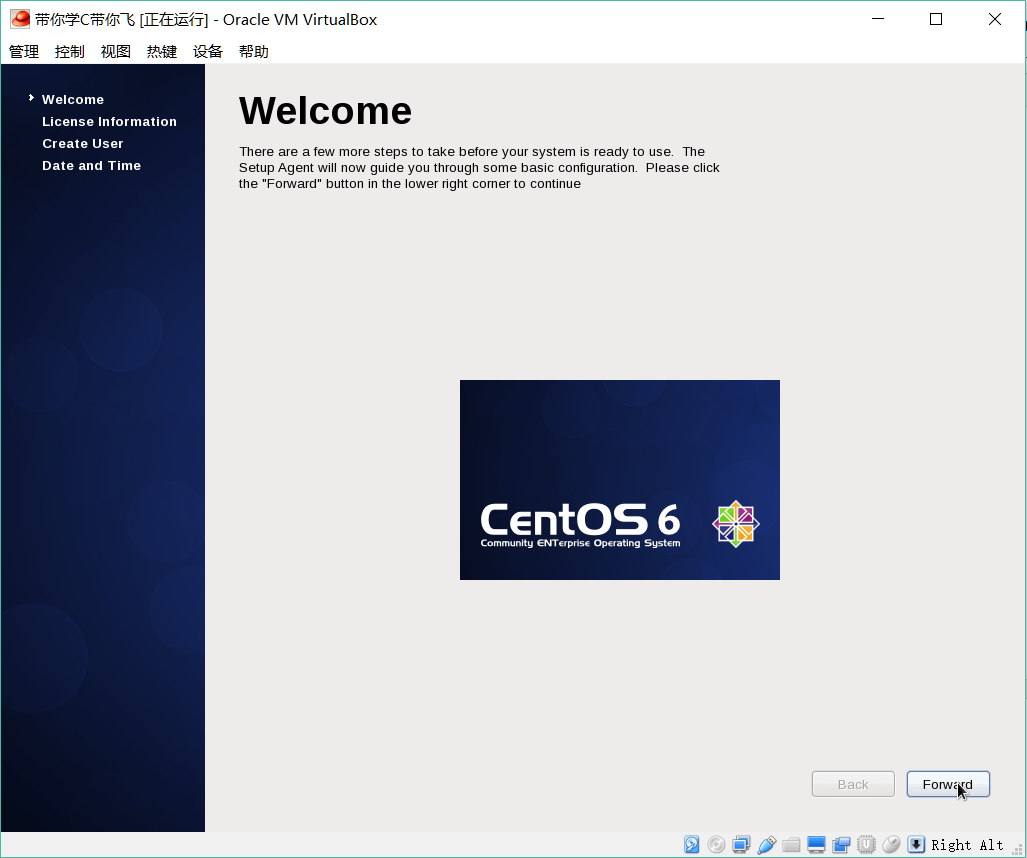This screenshot has width=1027, height=858.
Task: Open the USB devices status icon
Action: 767,845
